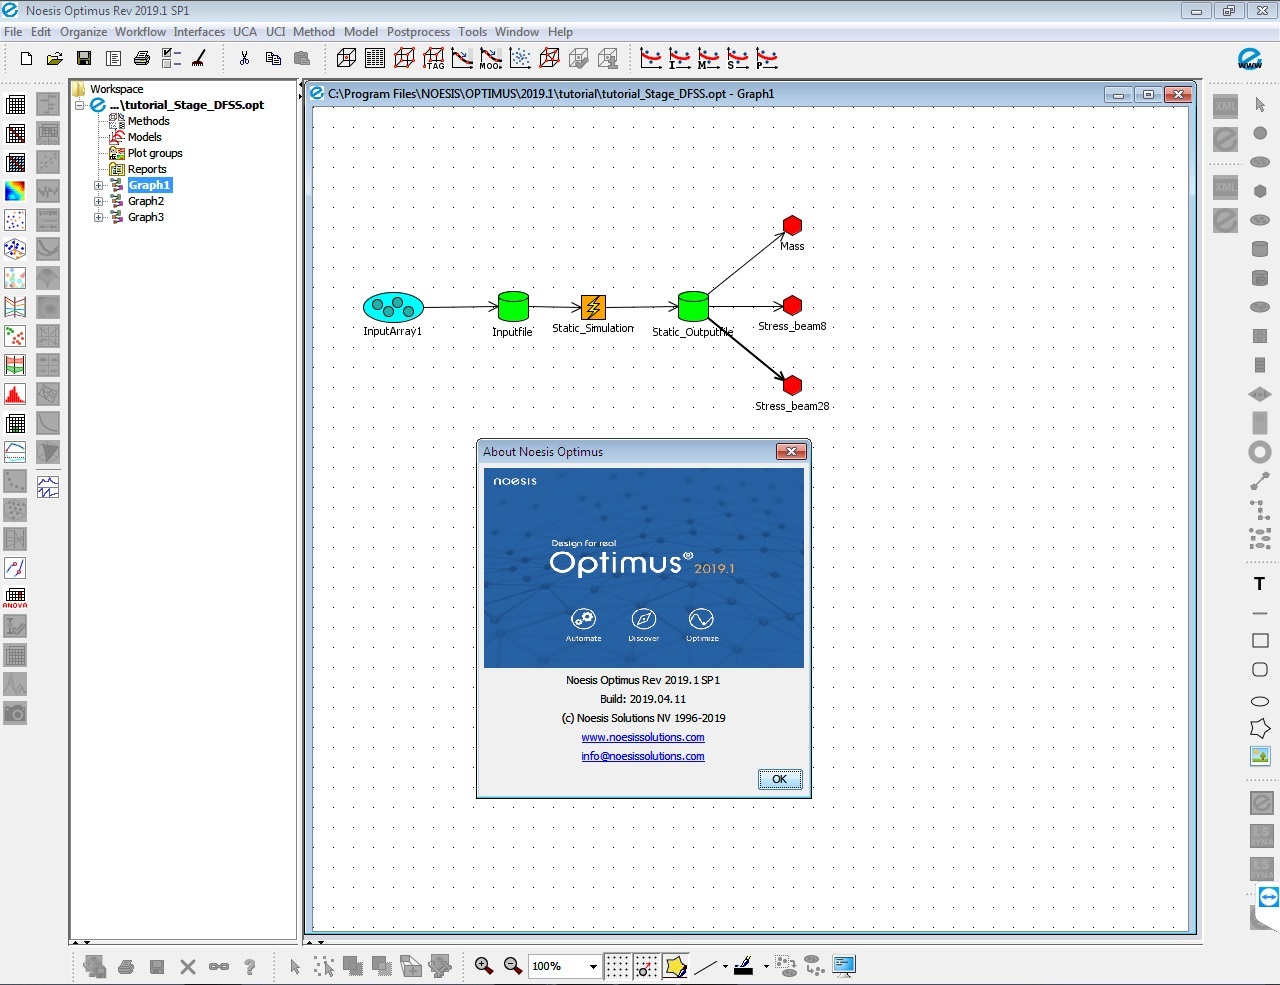The image size is (1280, 985).
Task: Click the histogram plot icon in left sidebar
Action: point(15,394)
